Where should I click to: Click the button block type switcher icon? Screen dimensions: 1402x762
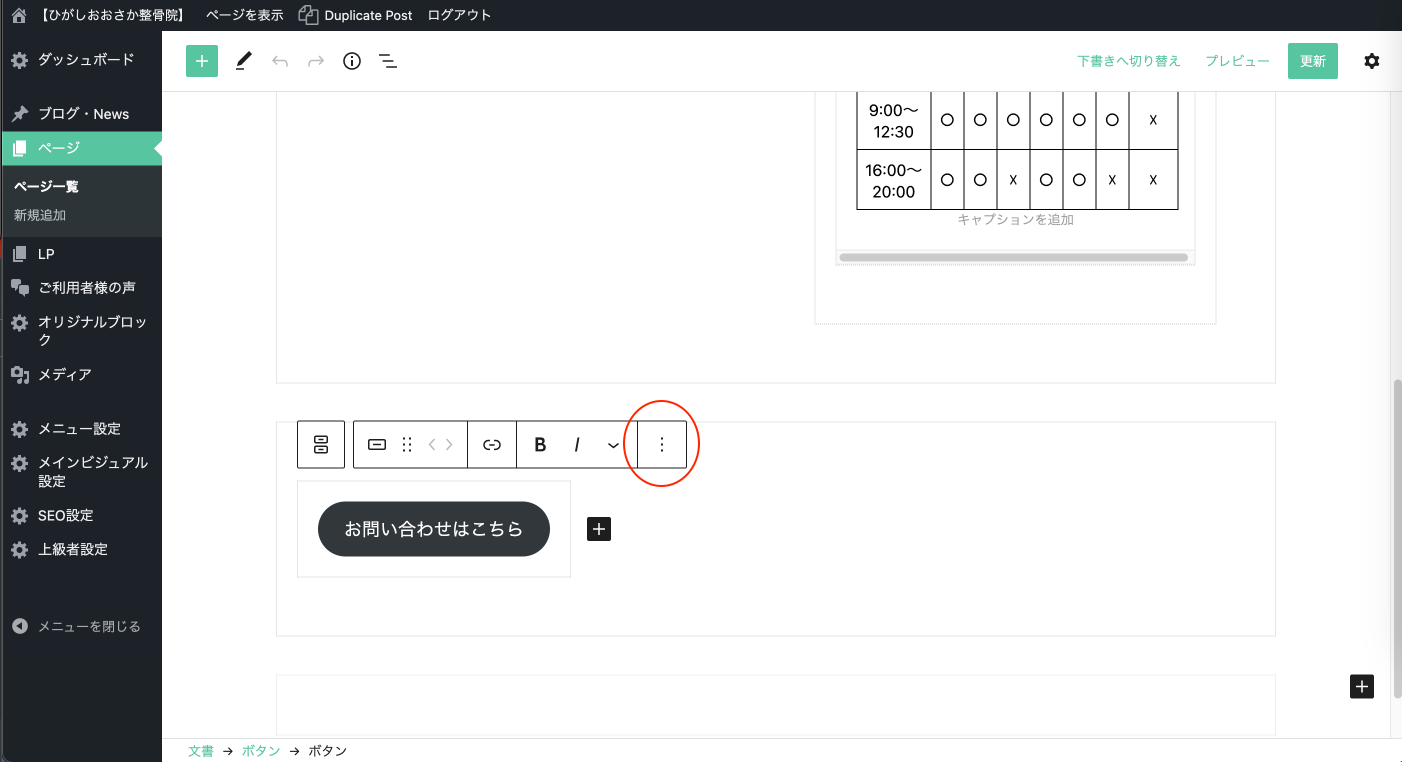click(377, 445)
